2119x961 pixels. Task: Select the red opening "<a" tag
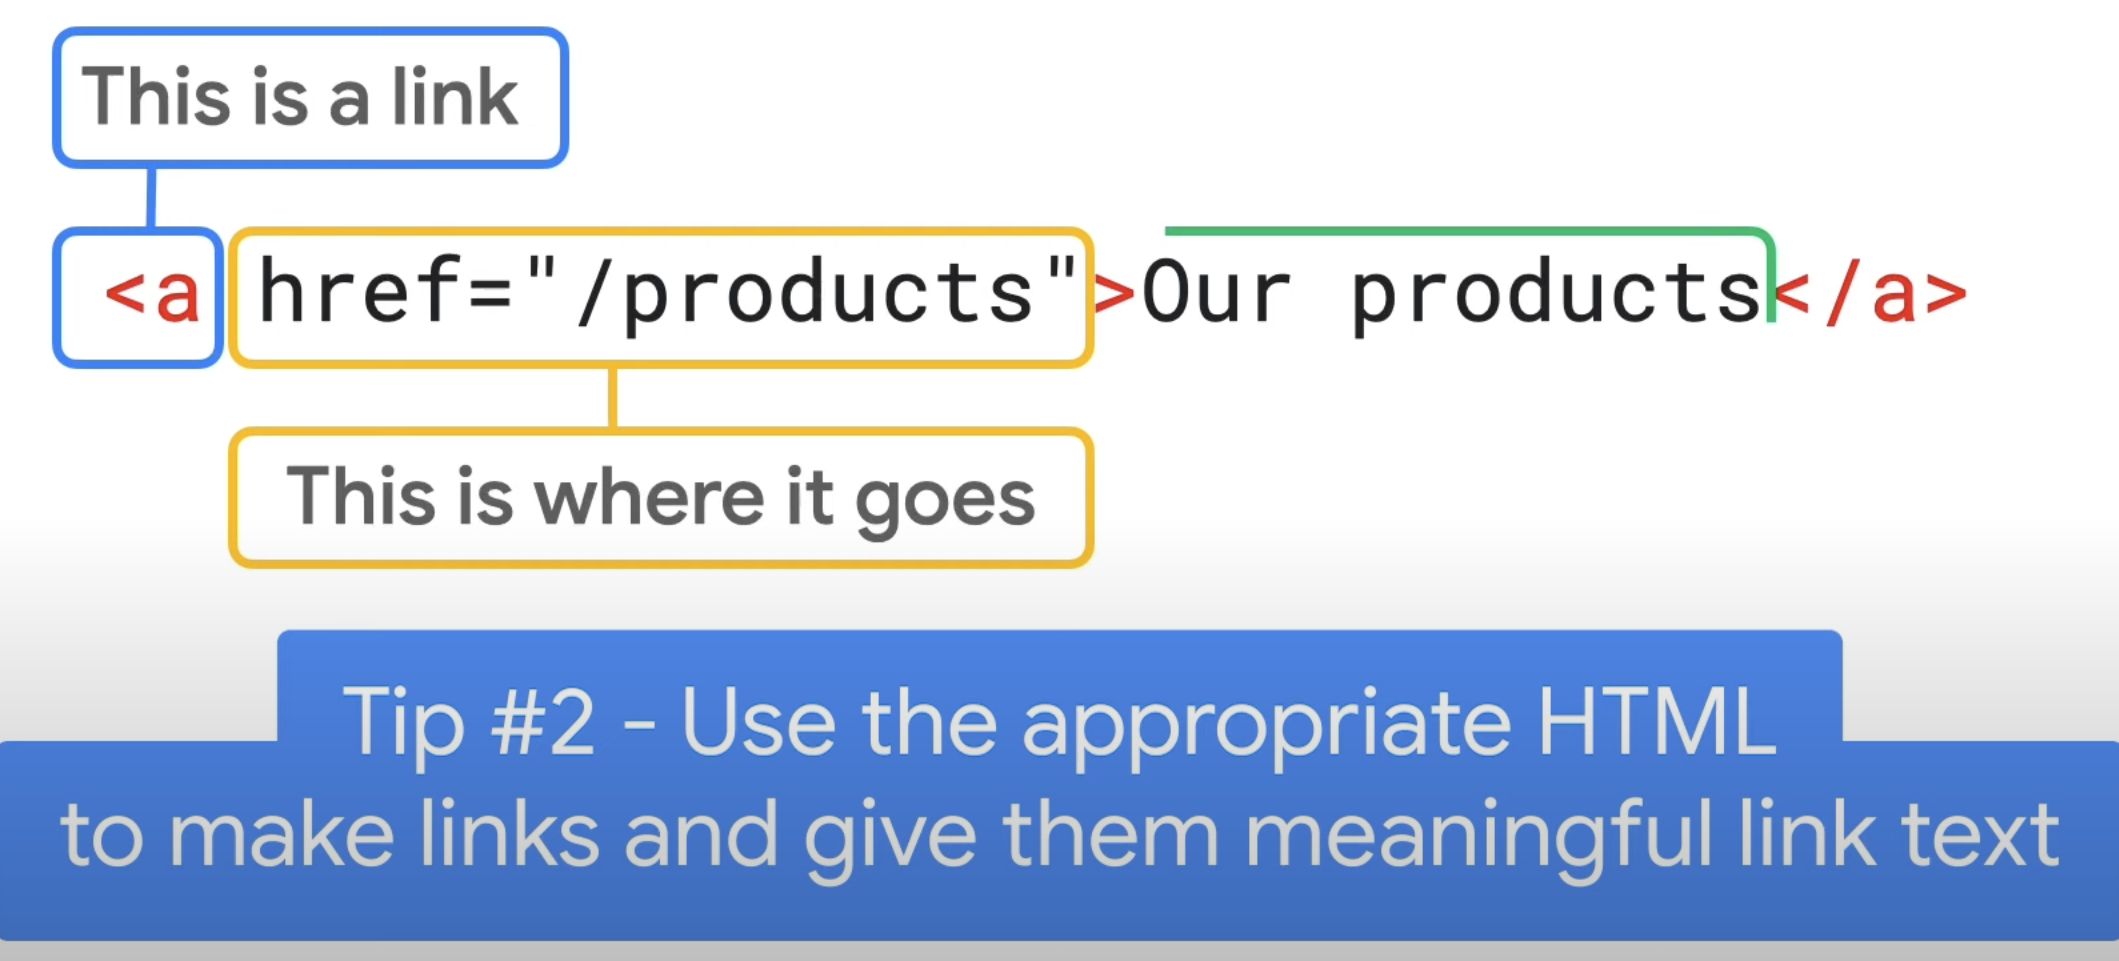pyautogui.click(x=152, y=294)
